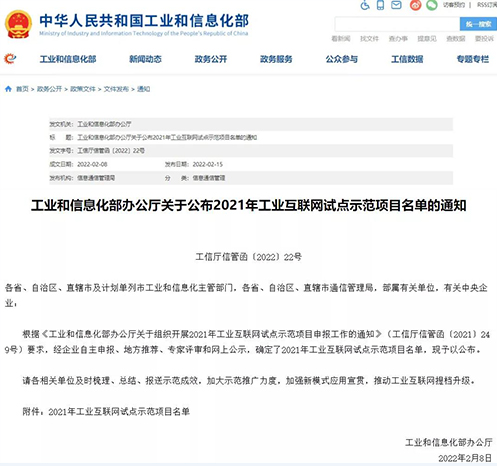Click the 文件发布 breadcrumb link
Screen dimensions: 497x466
tap(116, 89)
